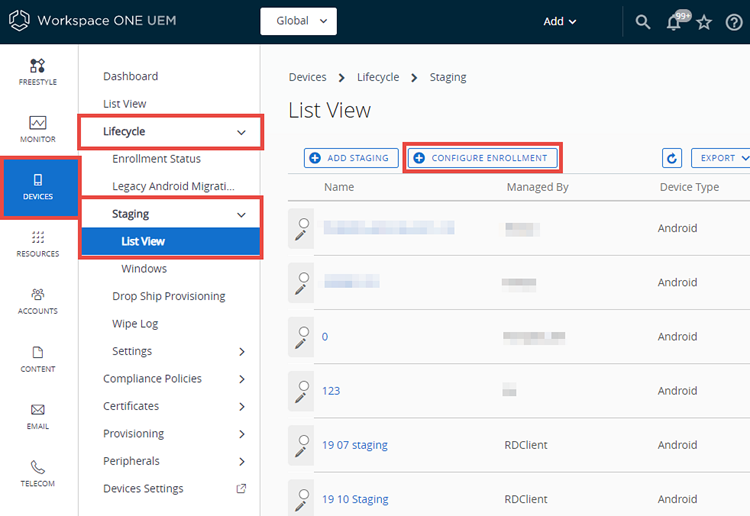Open the Add dropdown menu

pyautogui.click(x=559, y=22)
